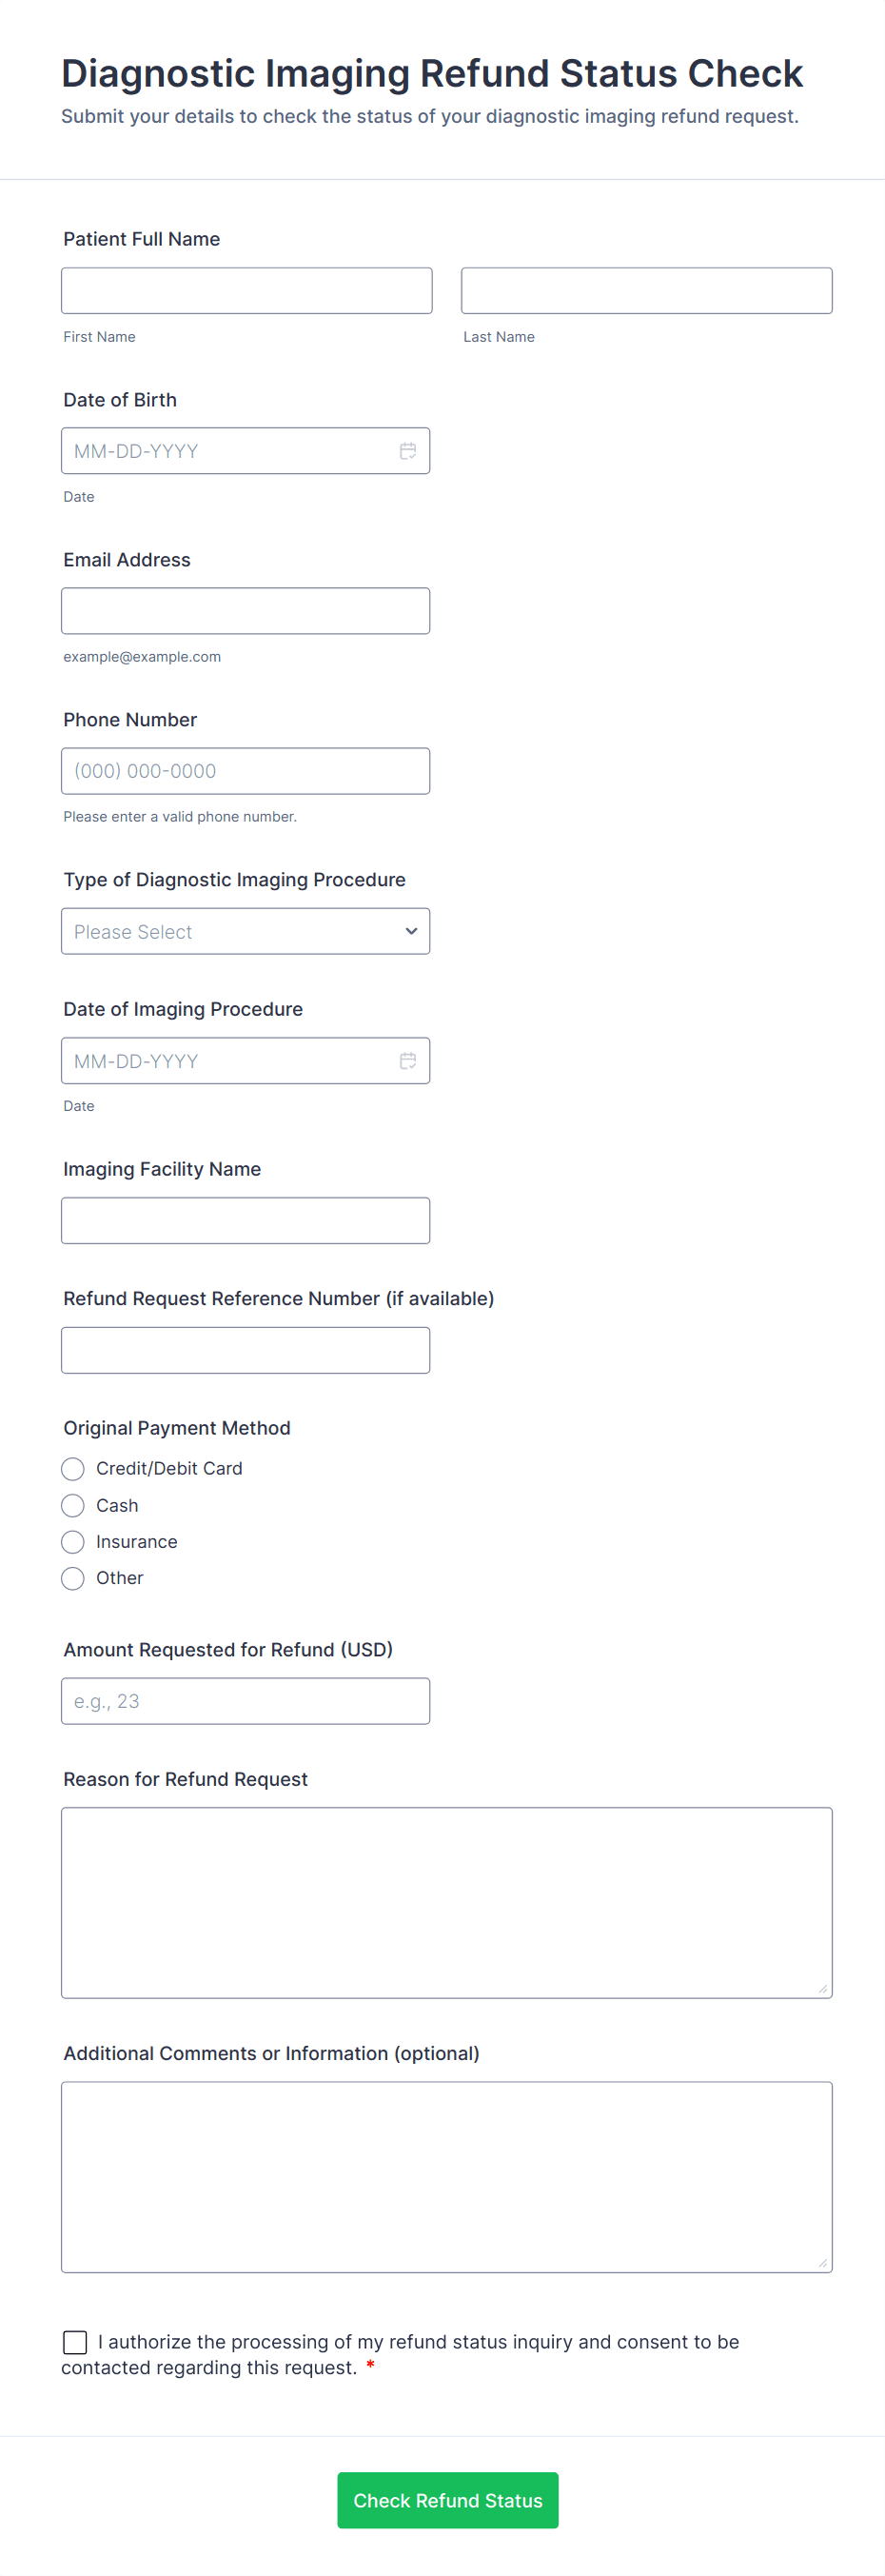This screenshot has width=885, height=2576.
Task: Open the Date of Birth calendar icon
Action: point(408,451)
